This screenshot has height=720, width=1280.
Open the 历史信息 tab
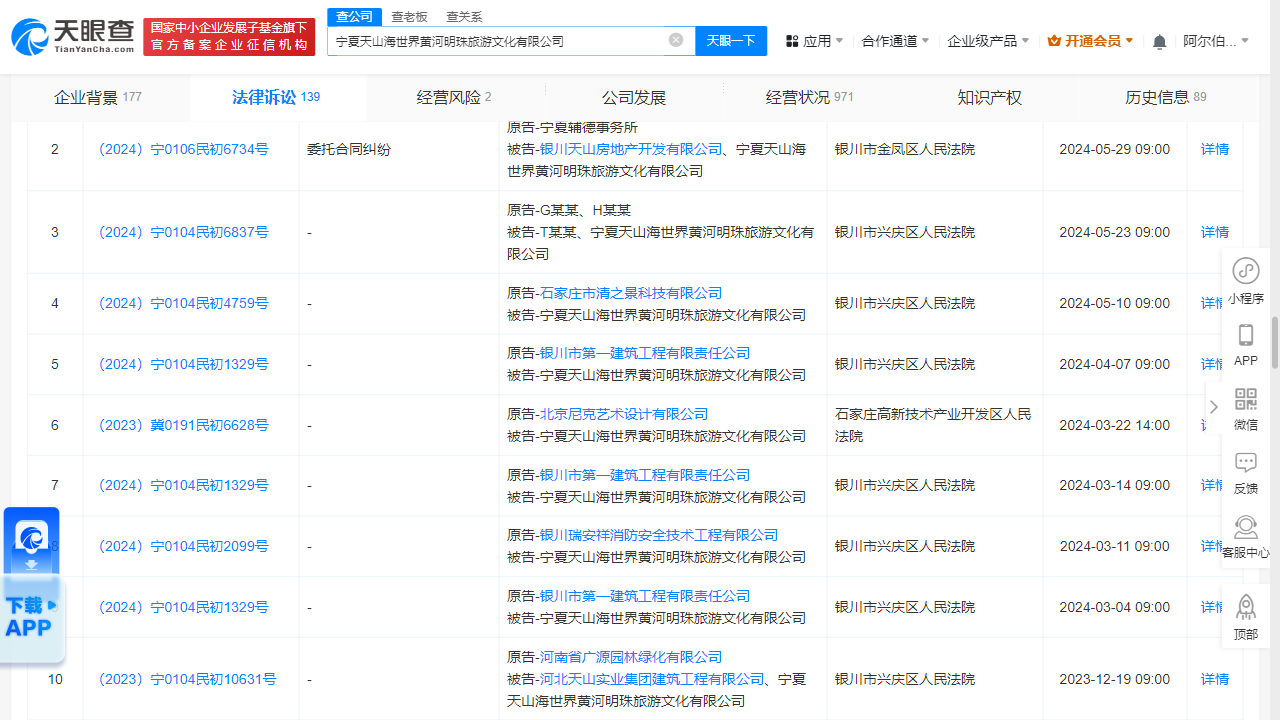click(x=1166, y=97)
